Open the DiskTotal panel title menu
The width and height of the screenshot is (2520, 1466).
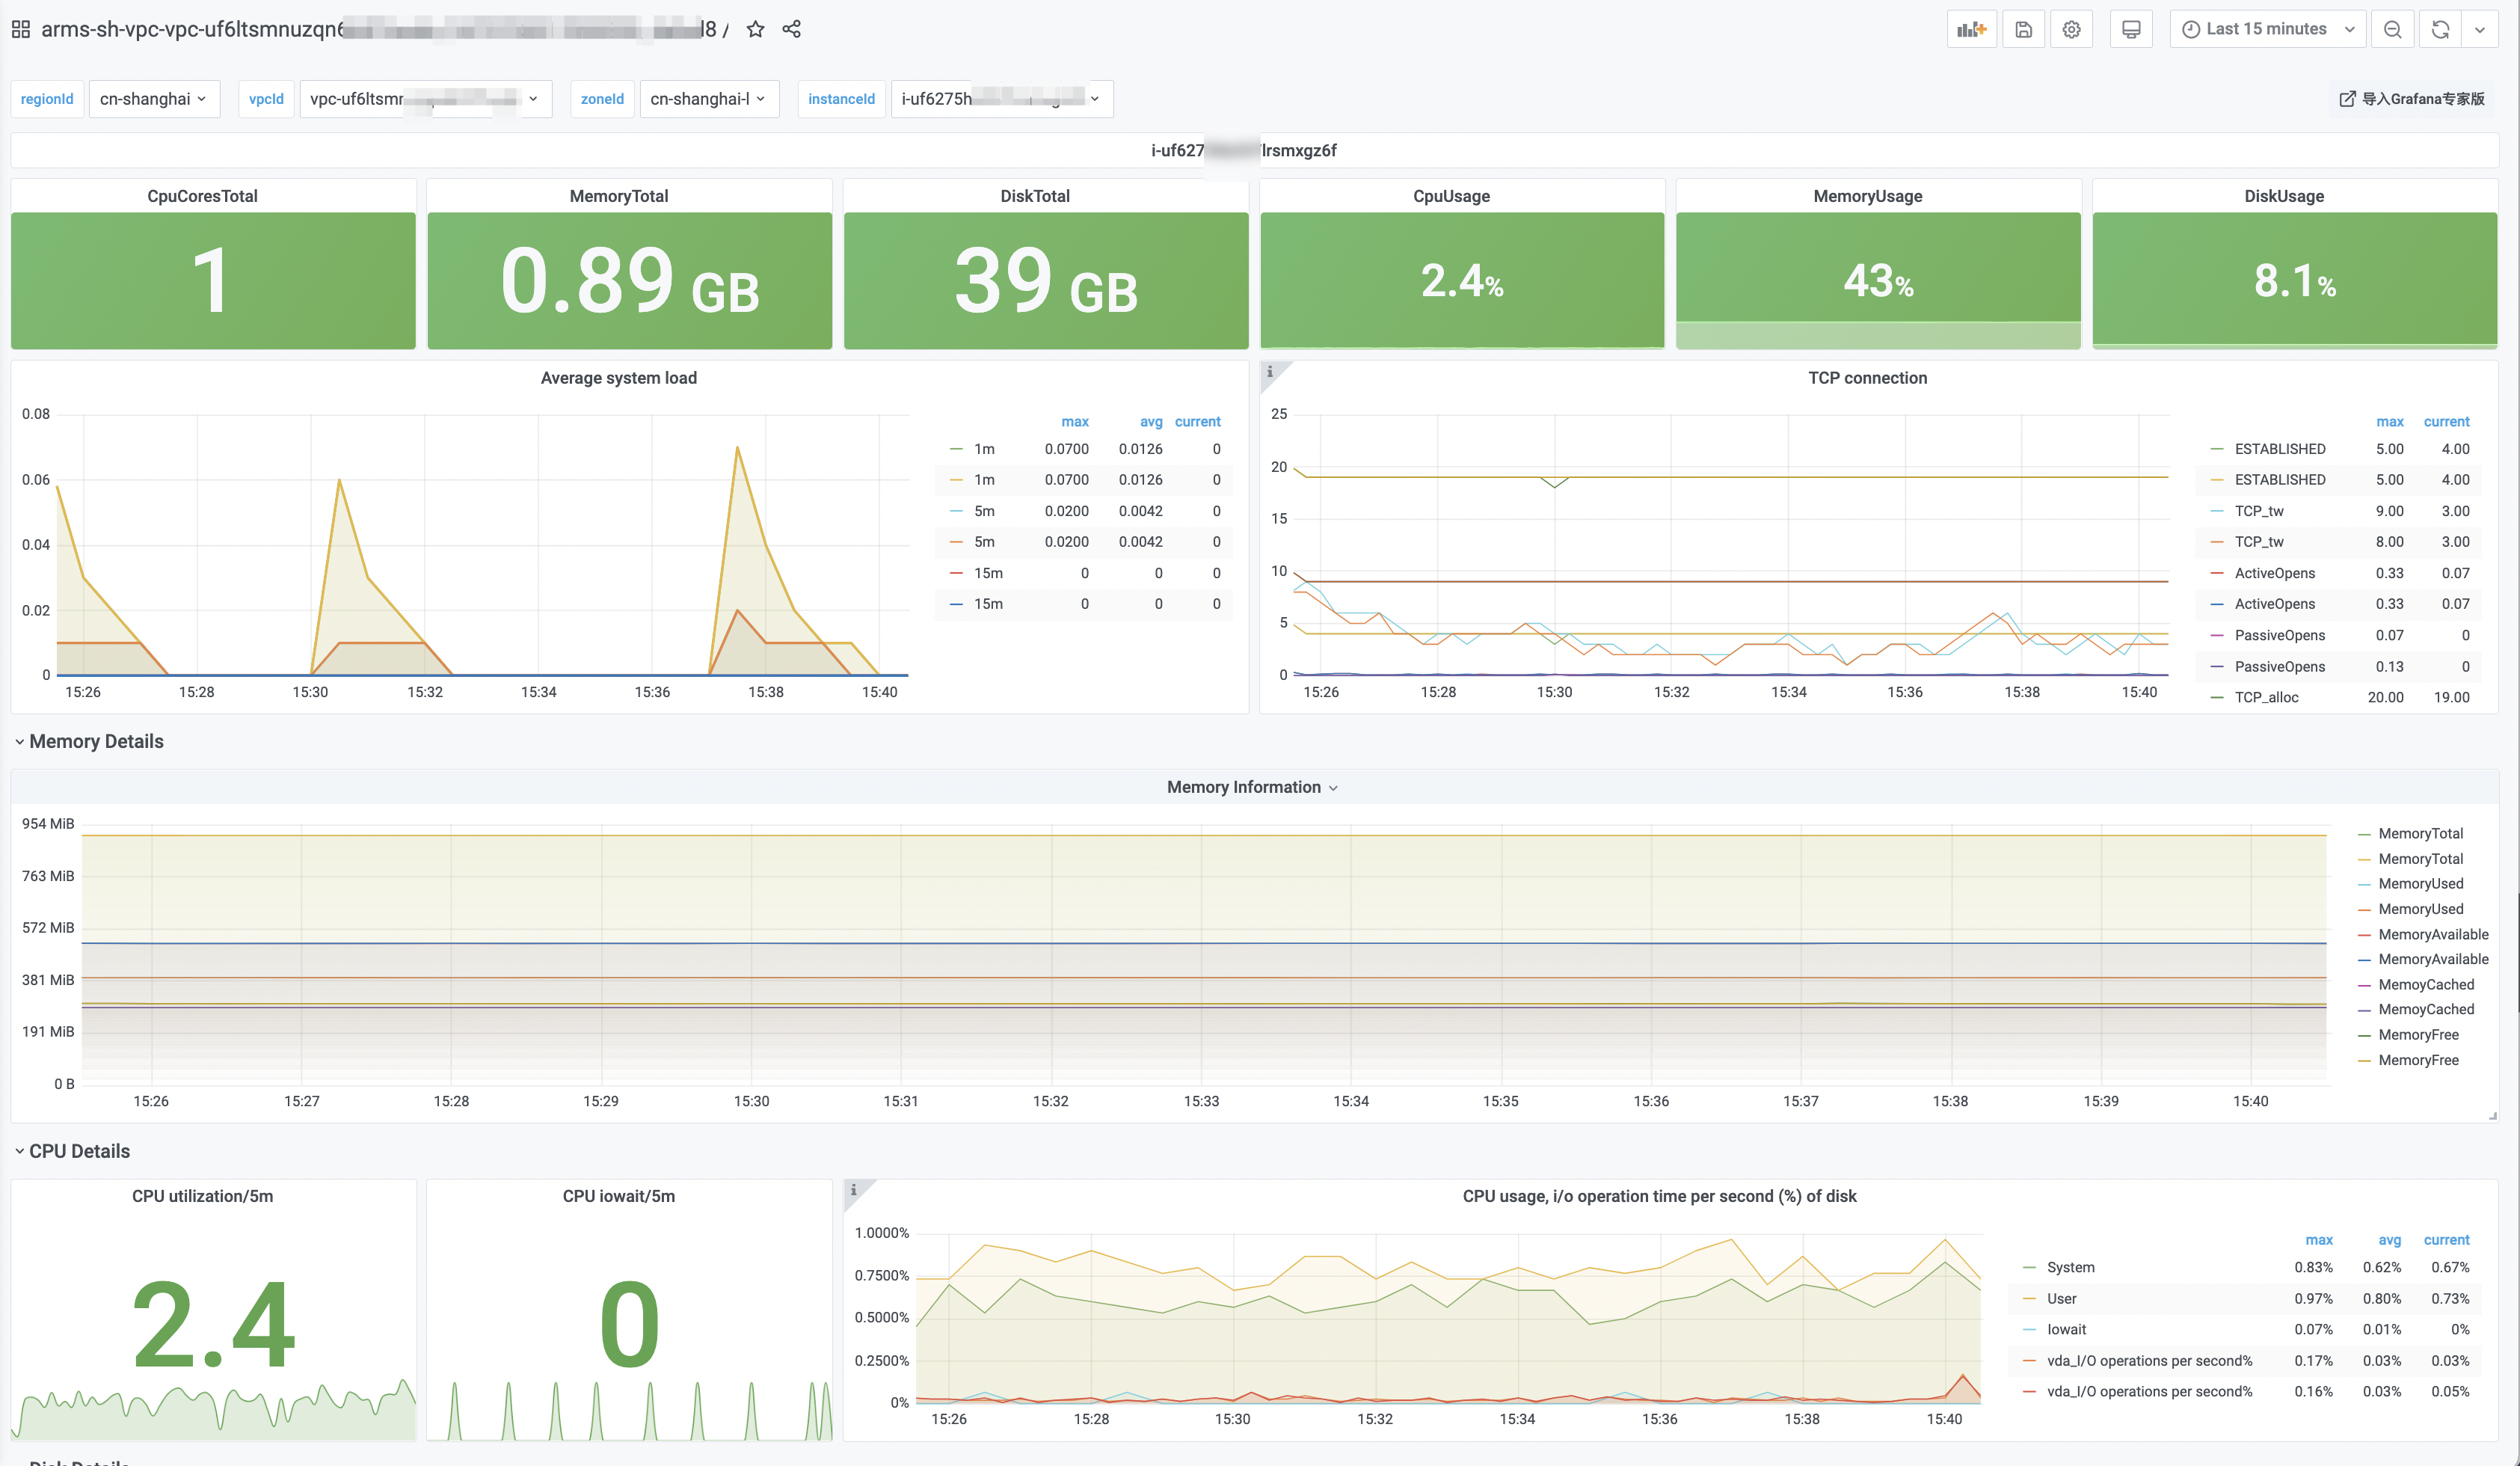click(x=1035, y=196)
